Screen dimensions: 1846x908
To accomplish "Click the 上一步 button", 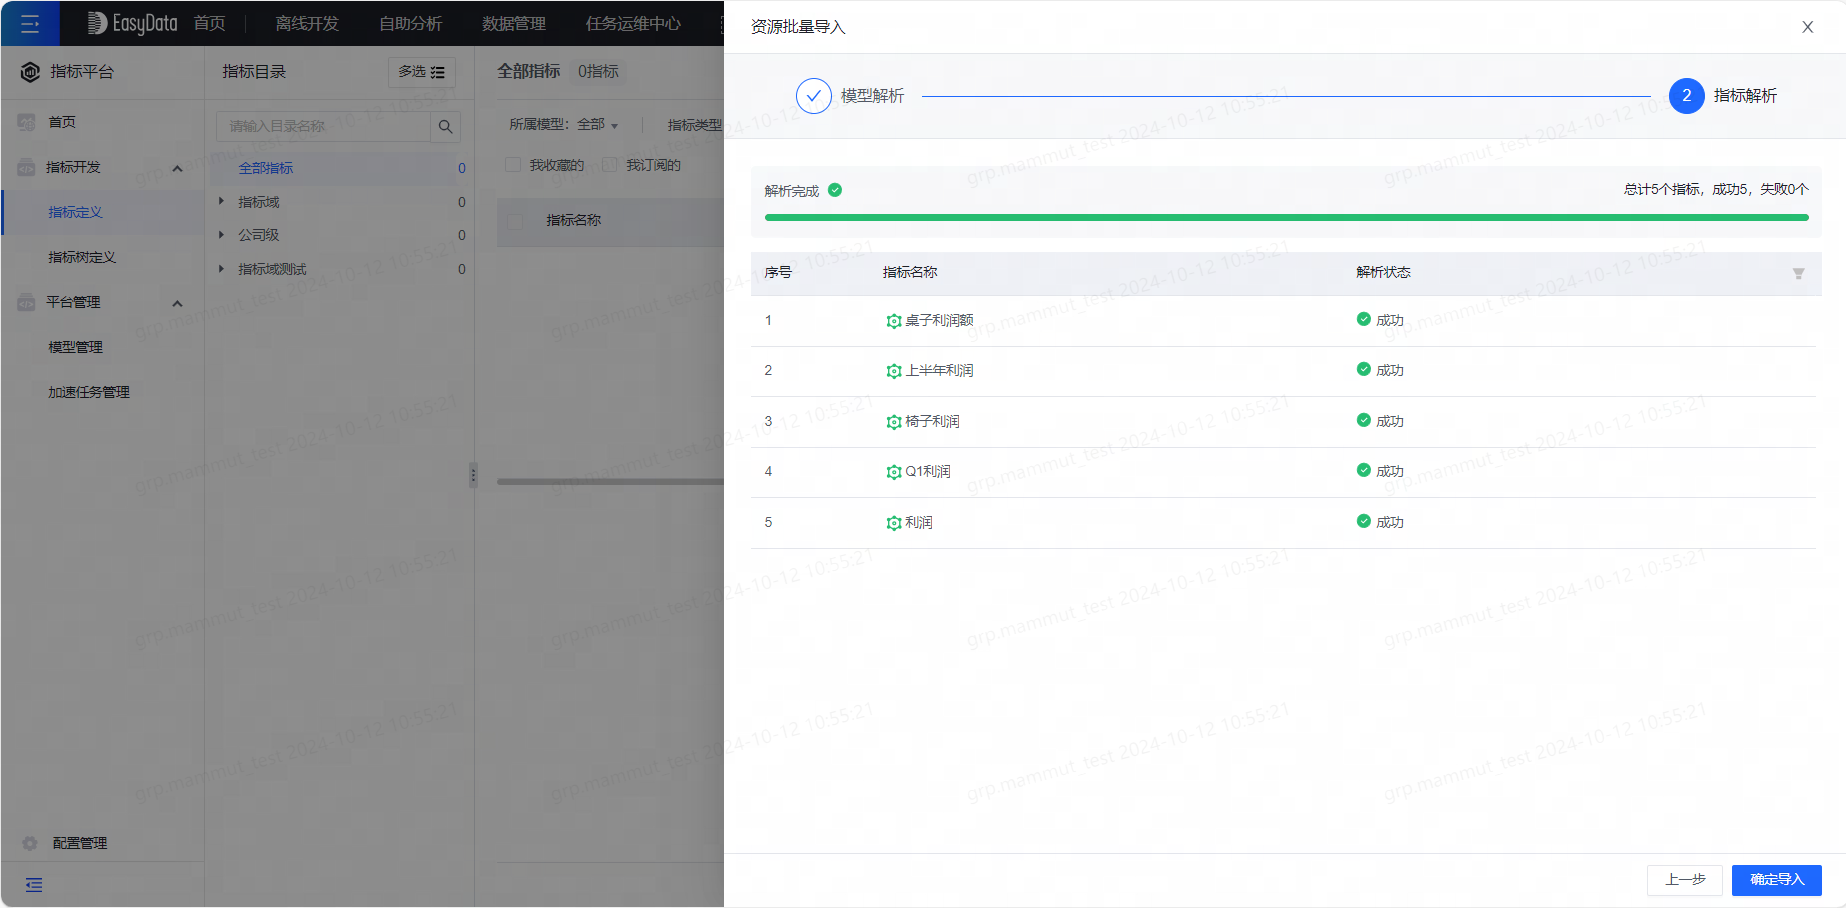I will [1684, 880].
